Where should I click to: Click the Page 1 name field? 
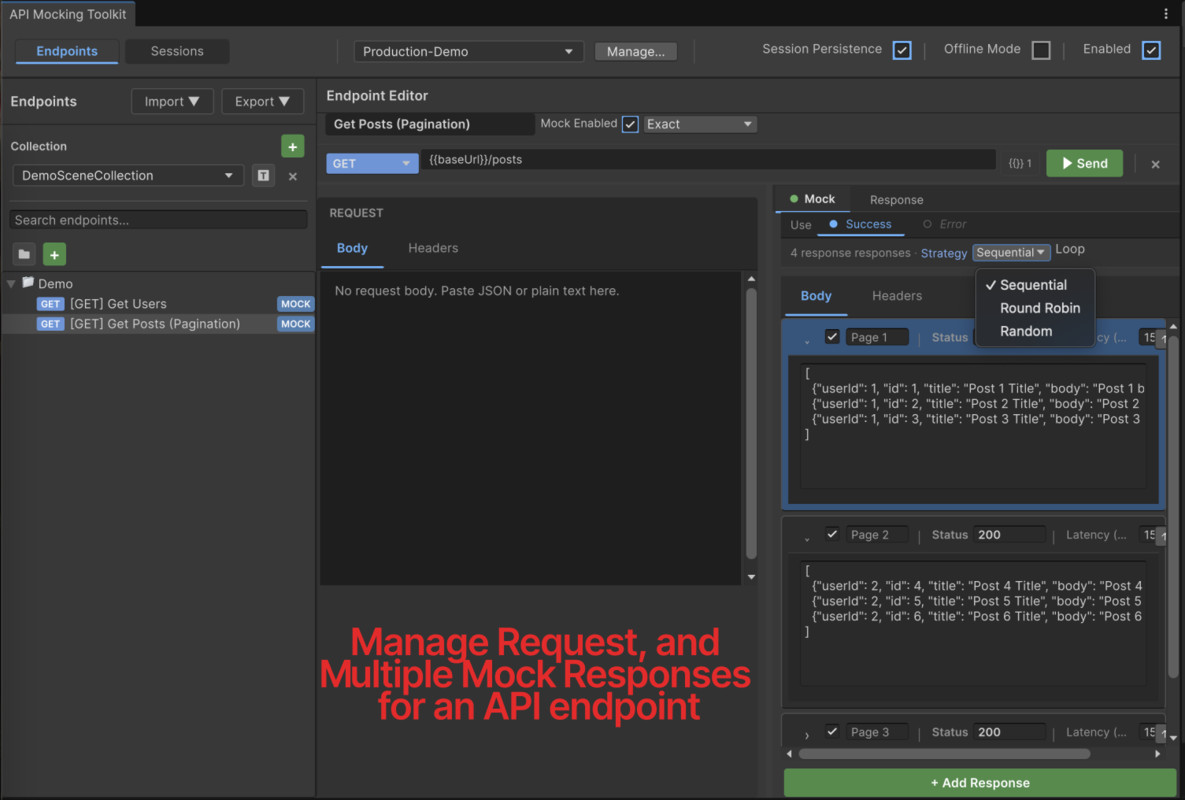point(877,337)
